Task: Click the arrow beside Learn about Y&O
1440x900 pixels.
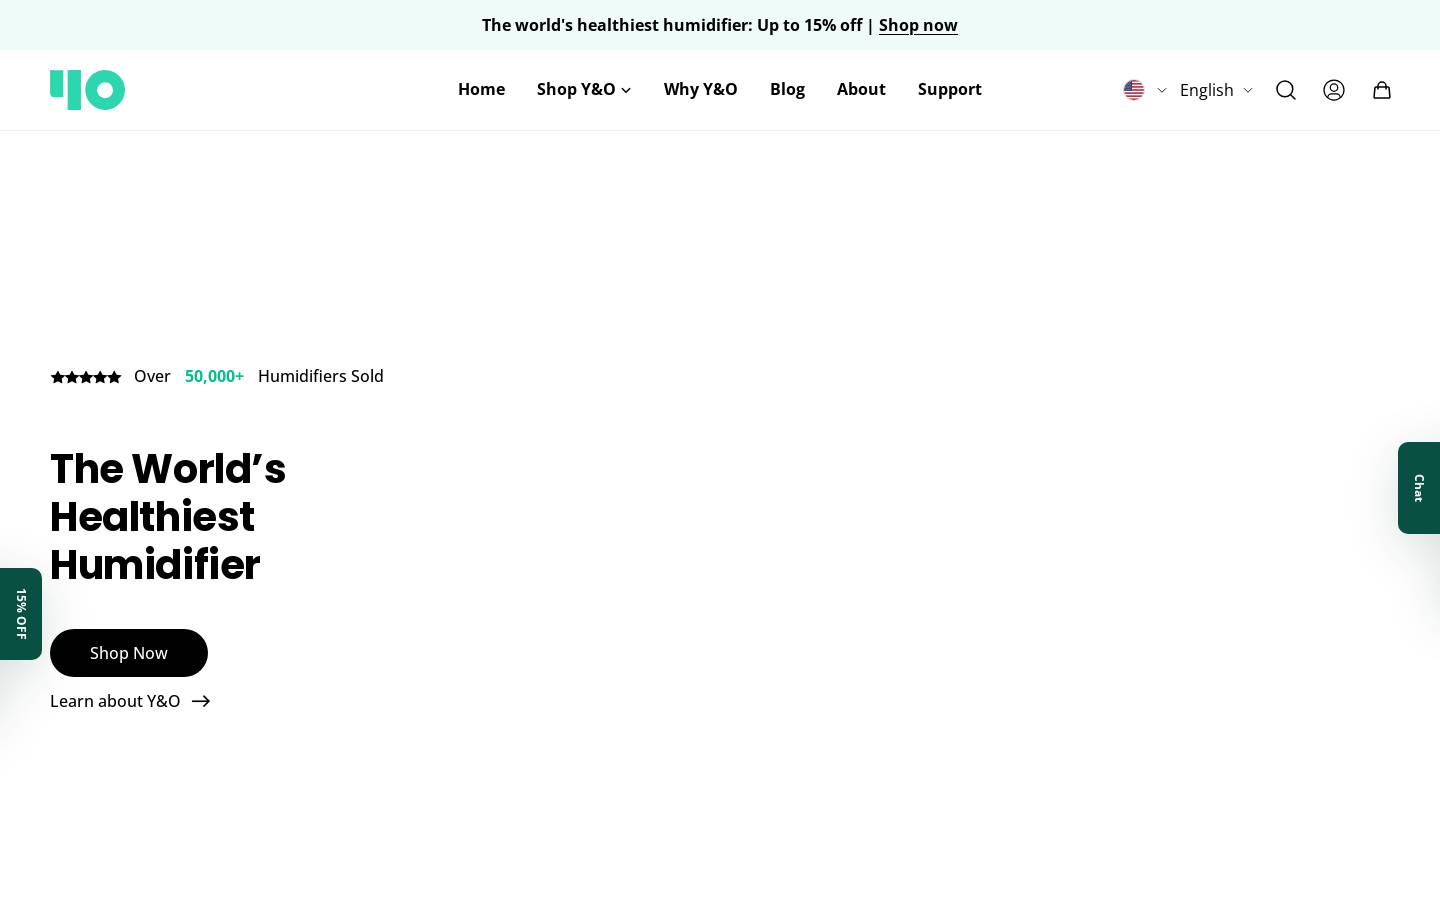Action: click(x=201, y=701)
